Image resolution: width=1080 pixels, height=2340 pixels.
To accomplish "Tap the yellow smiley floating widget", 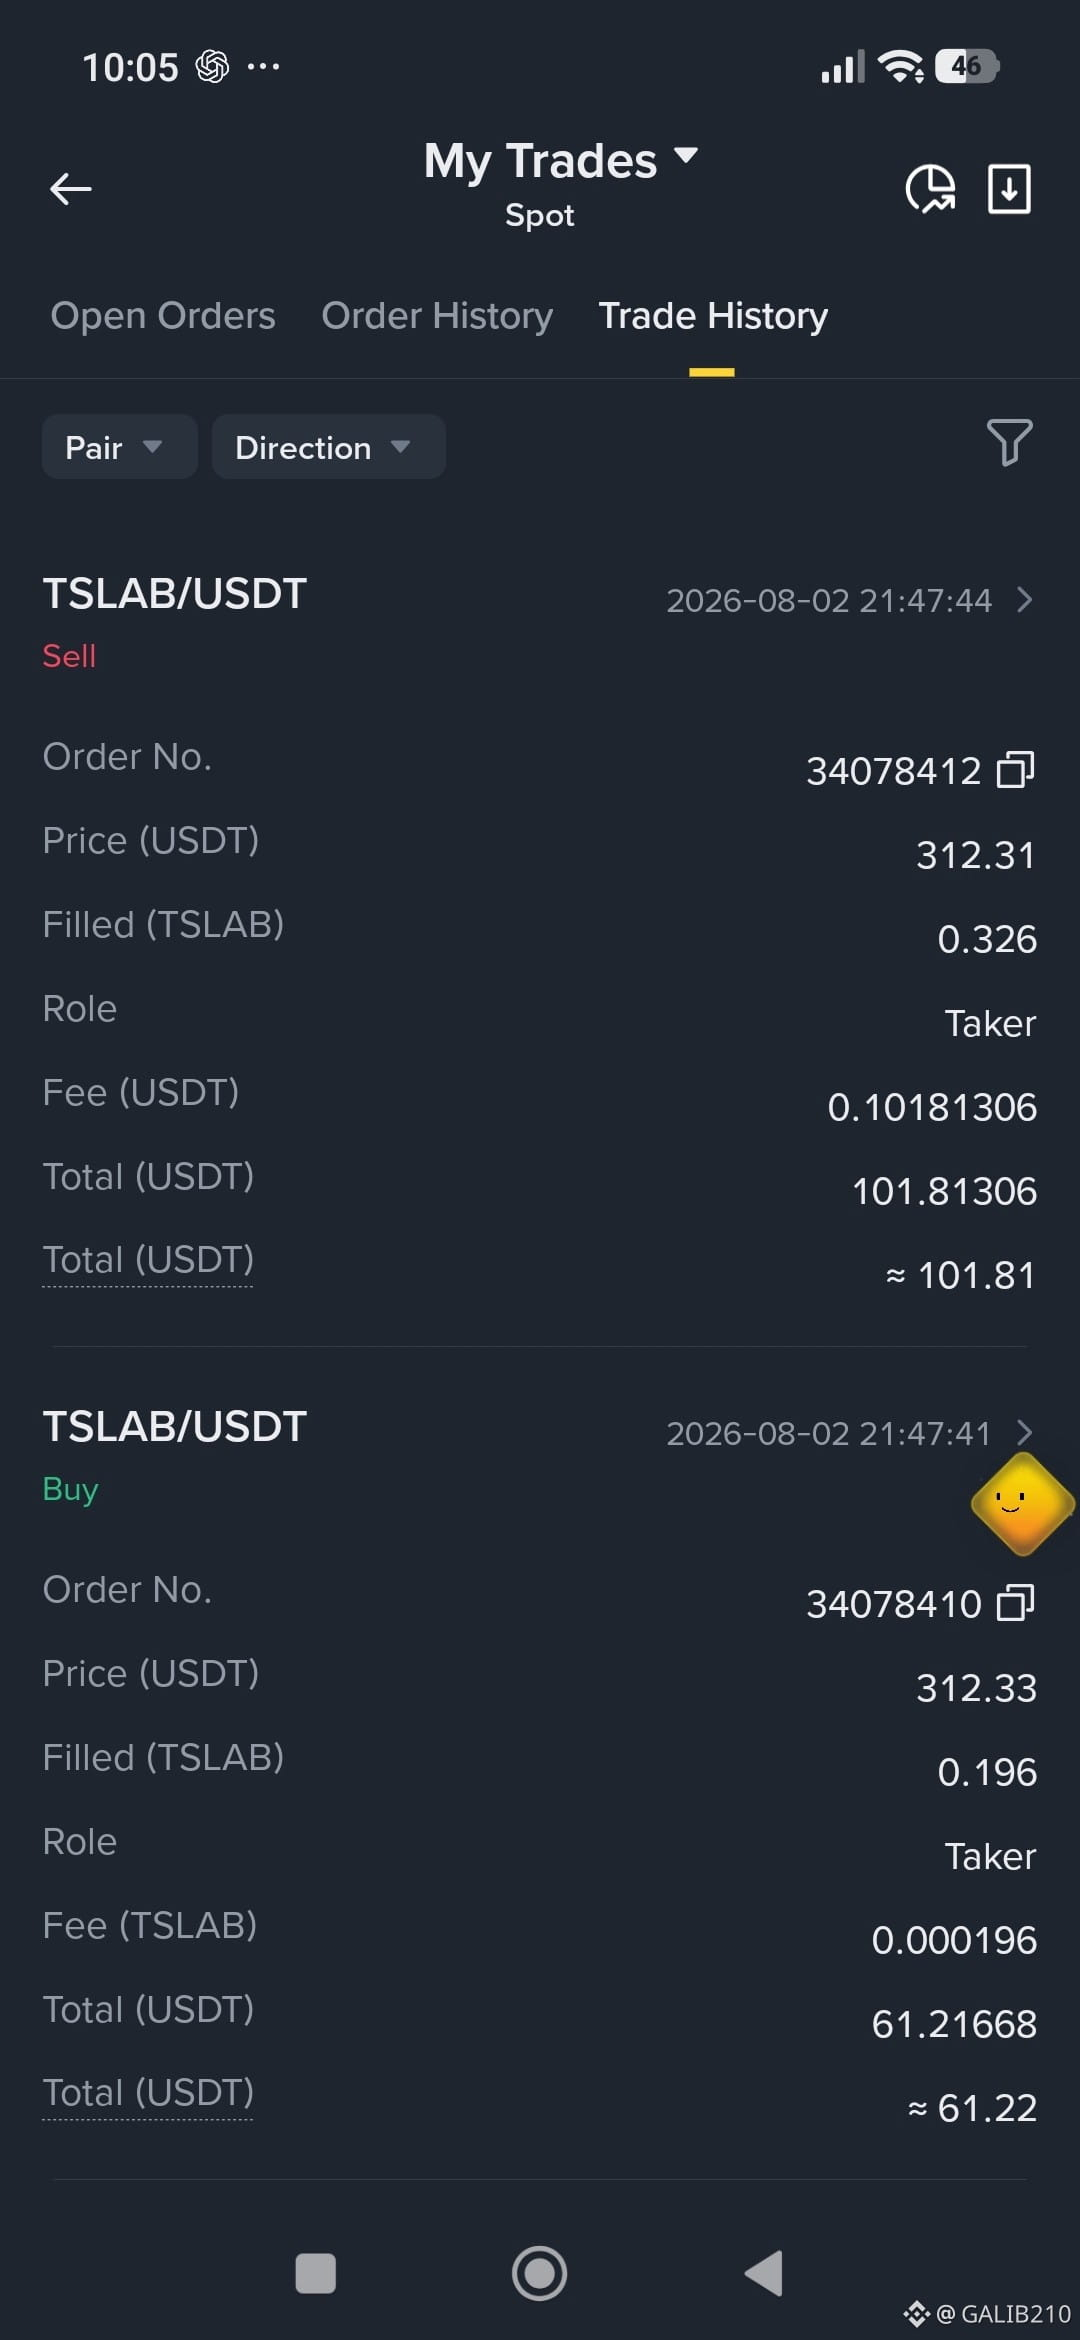I will [x=1022, y=1504].
